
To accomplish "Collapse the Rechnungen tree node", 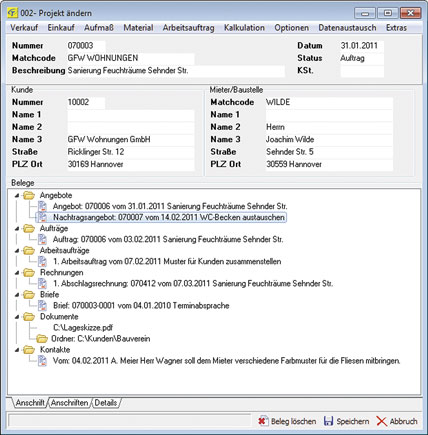I will 17,273.
